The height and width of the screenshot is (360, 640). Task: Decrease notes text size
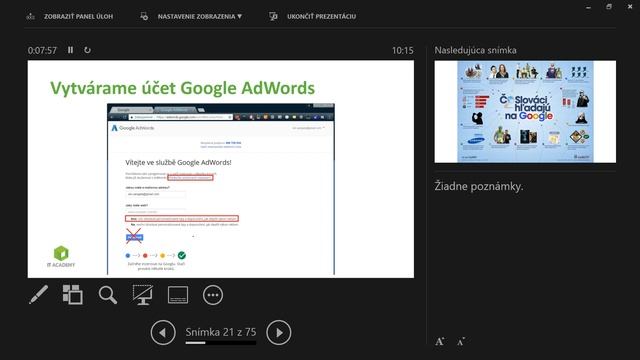pyautogui.click(x=461, y=342)
